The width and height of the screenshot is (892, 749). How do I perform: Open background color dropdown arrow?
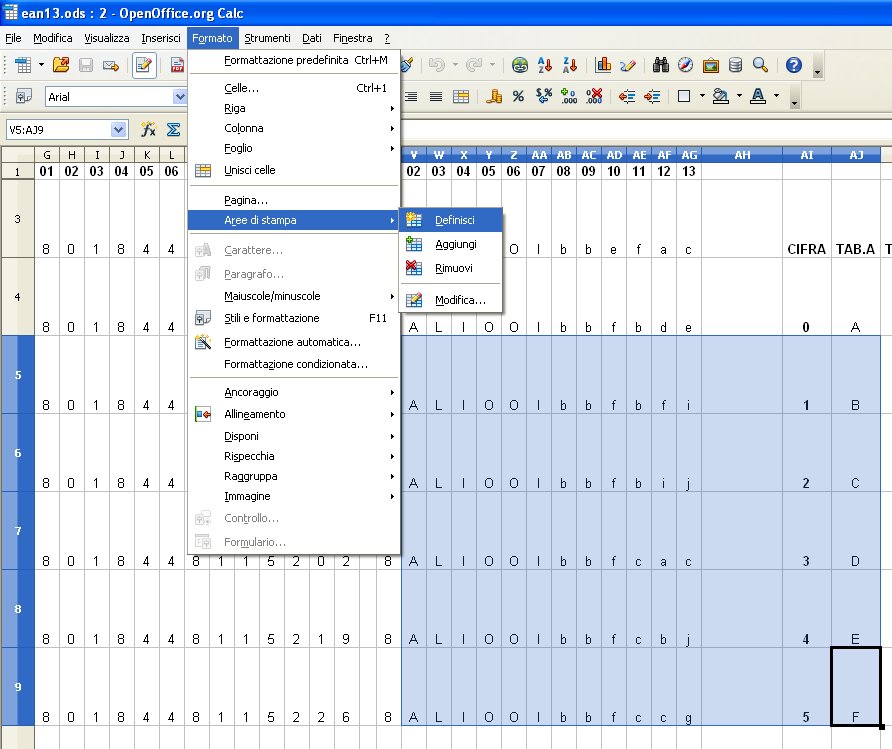739,96
